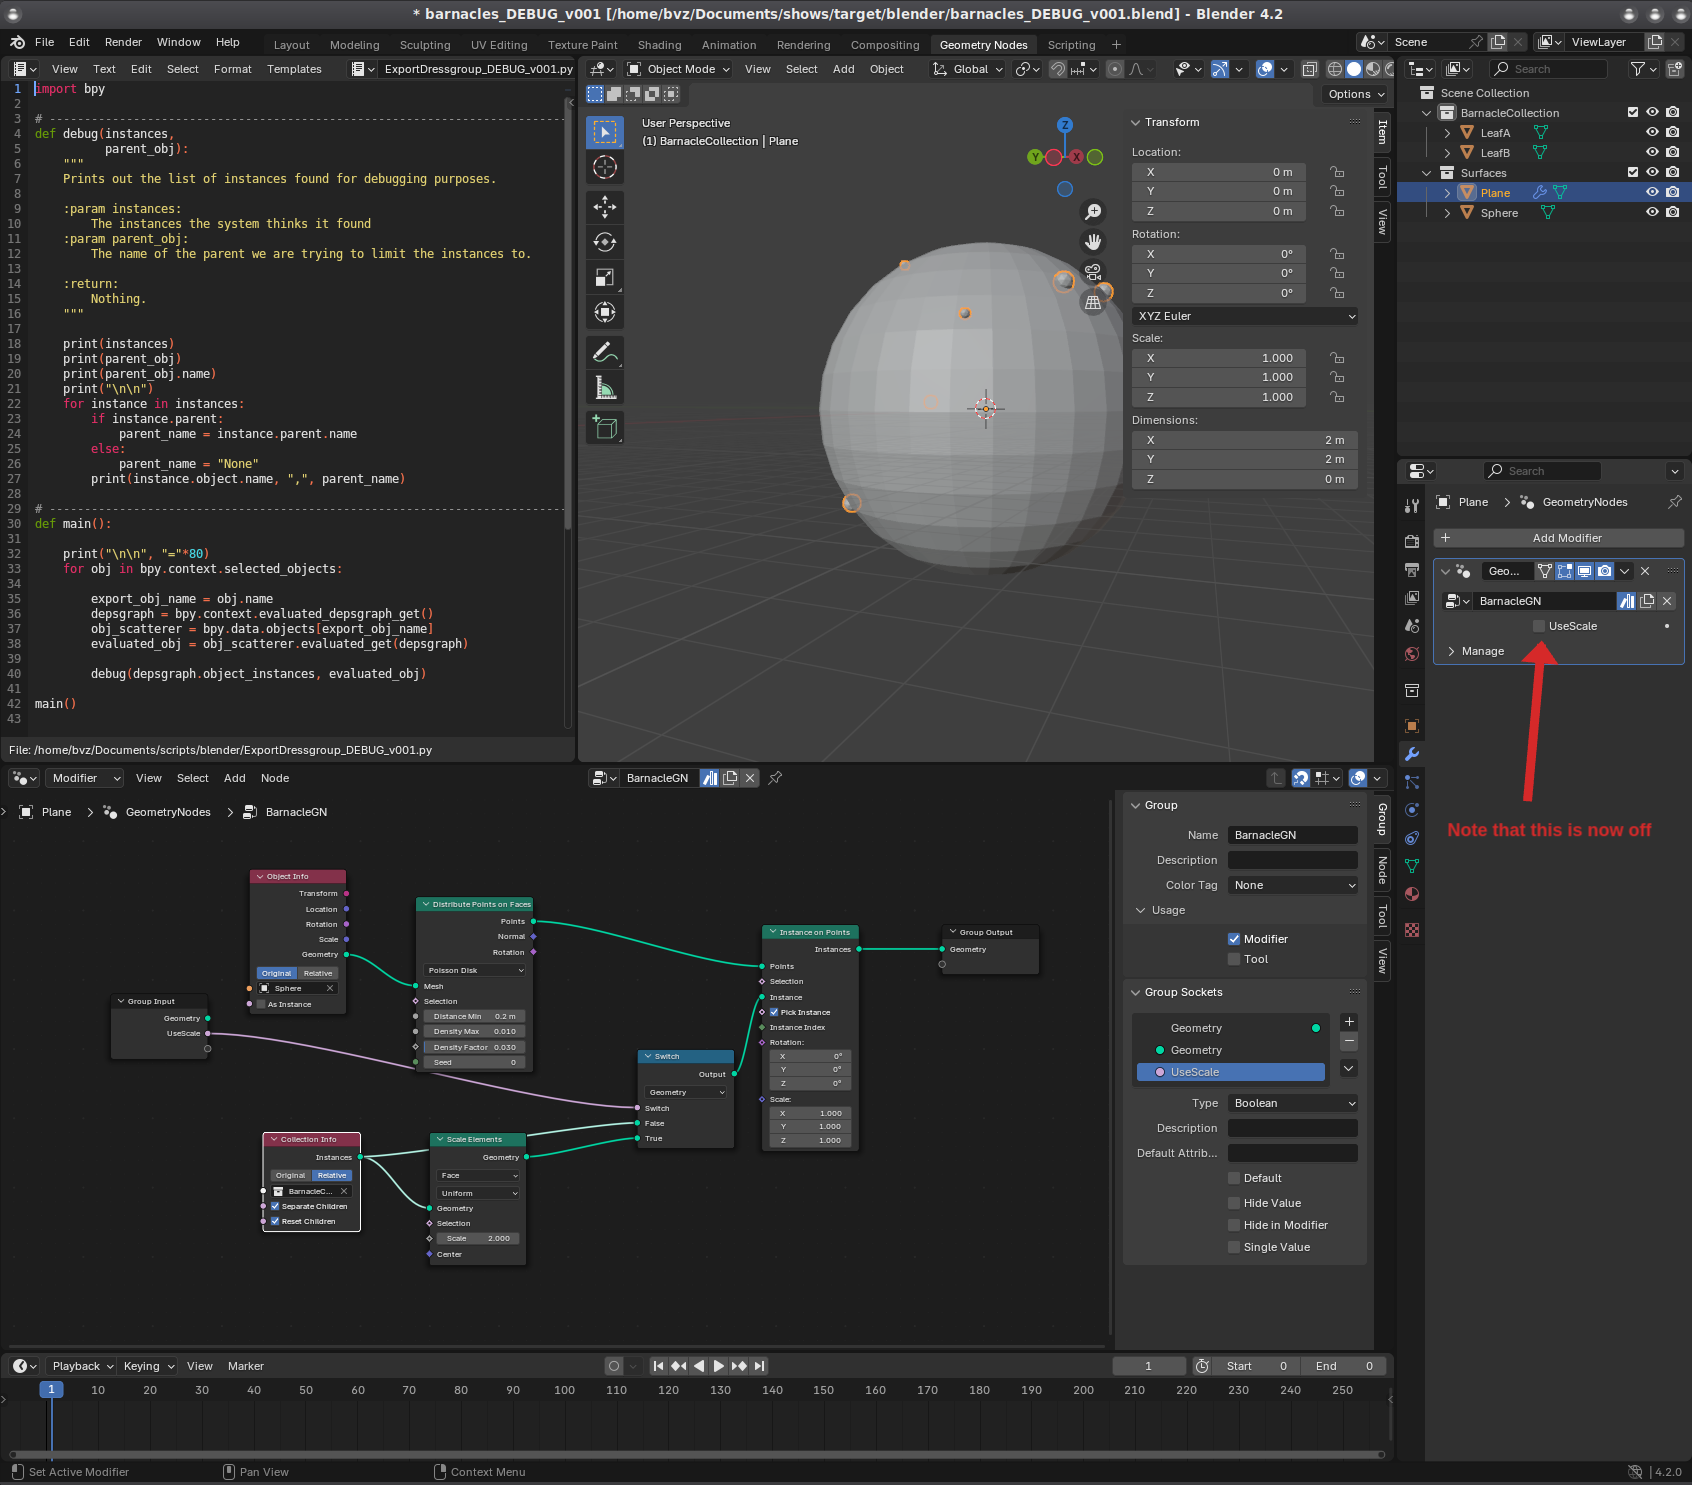Click the Add Modifier button

pos(1559,538)
